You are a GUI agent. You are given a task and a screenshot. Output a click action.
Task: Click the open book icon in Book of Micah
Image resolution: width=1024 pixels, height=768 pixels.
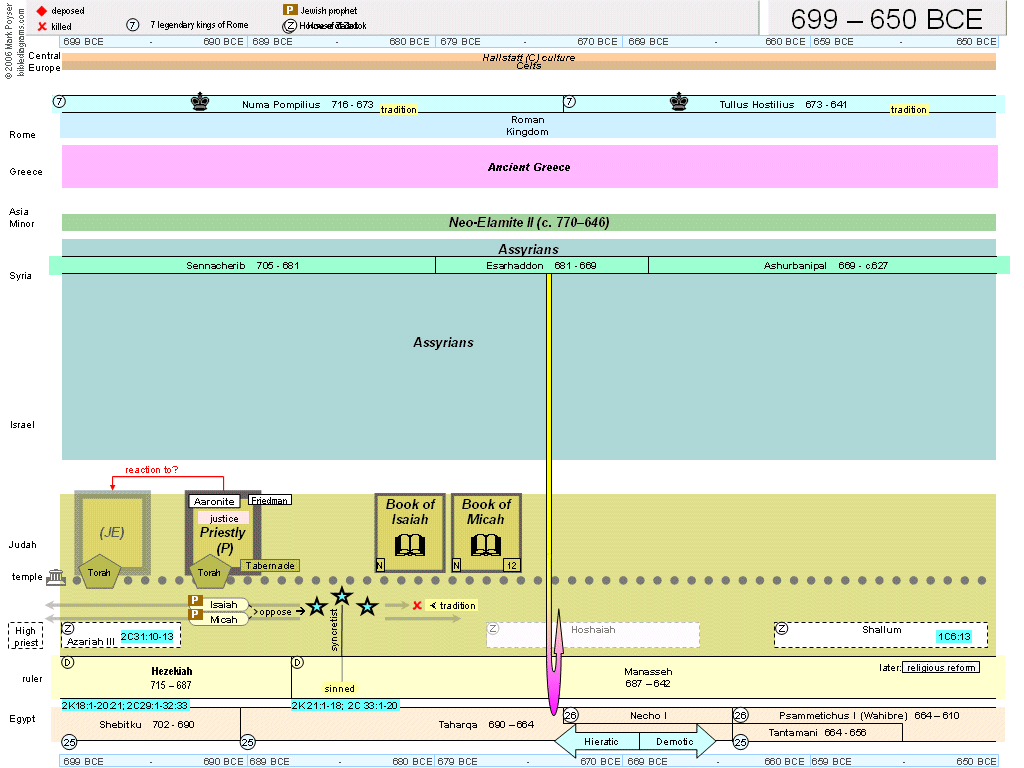[486, 545]
